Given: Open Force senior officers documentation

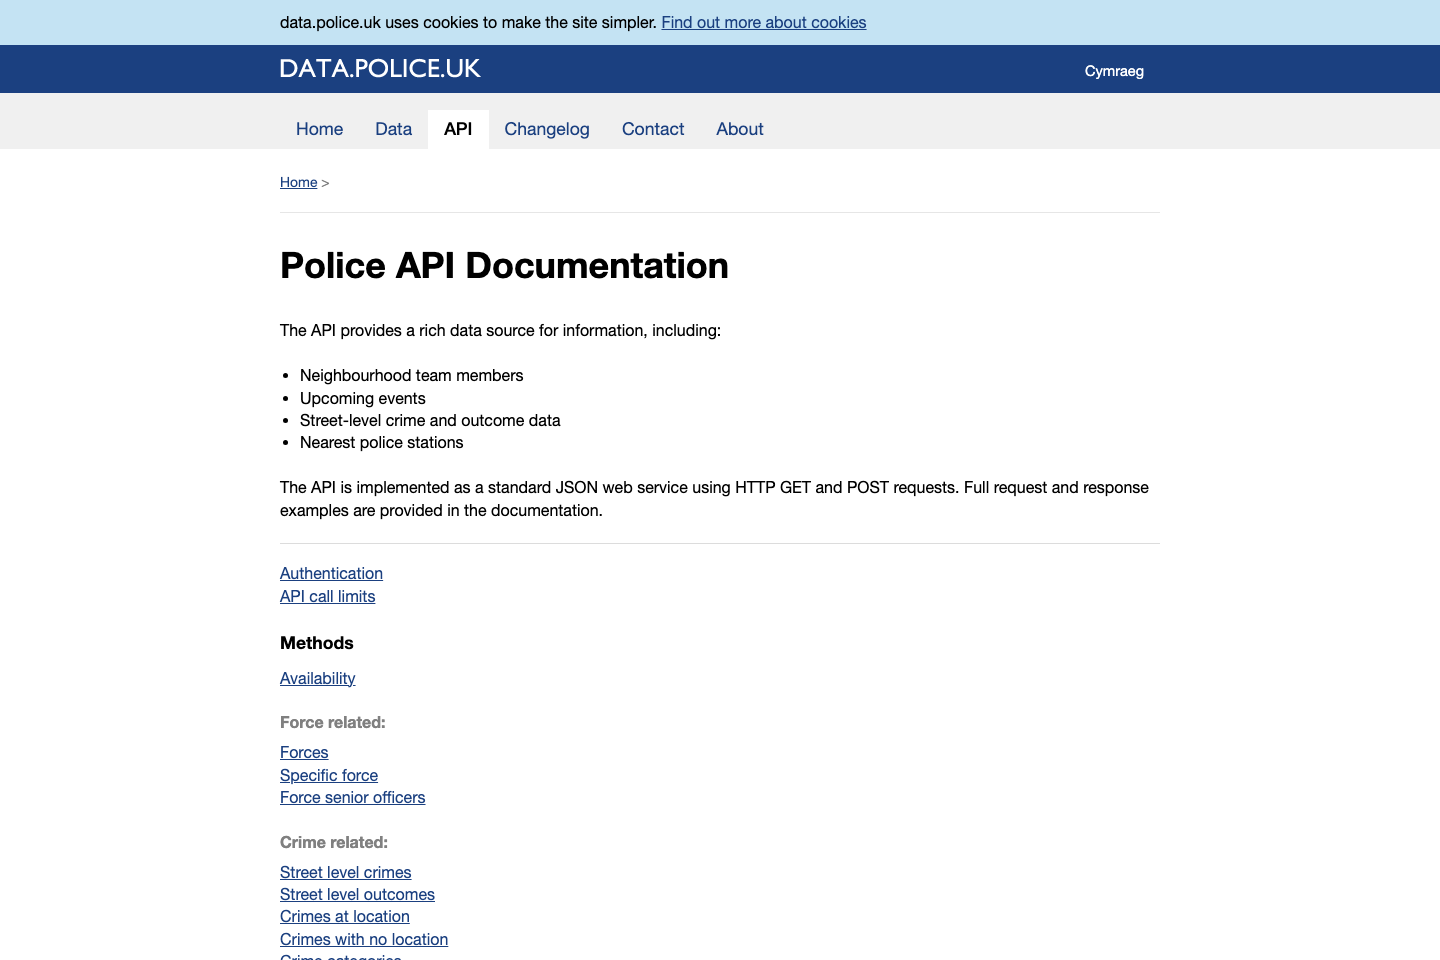Looking at the screenshot, I should [352, 797].
